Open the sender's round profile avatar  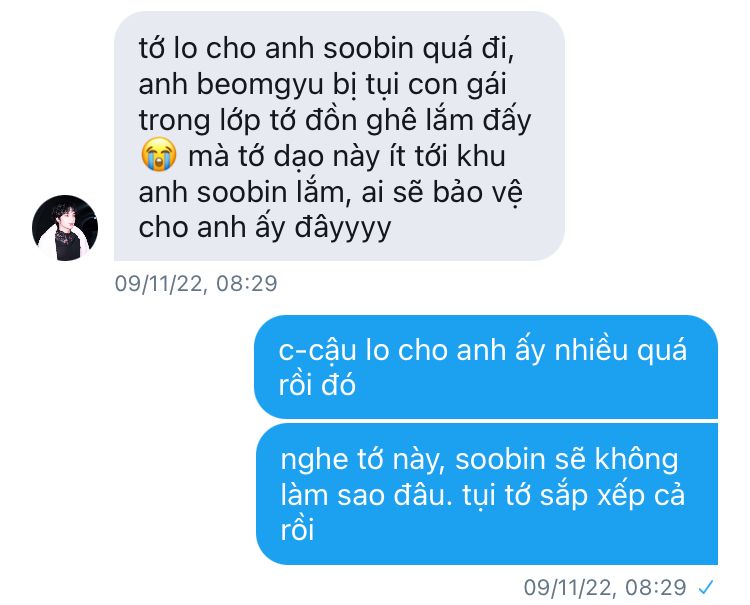click(65, 228)
